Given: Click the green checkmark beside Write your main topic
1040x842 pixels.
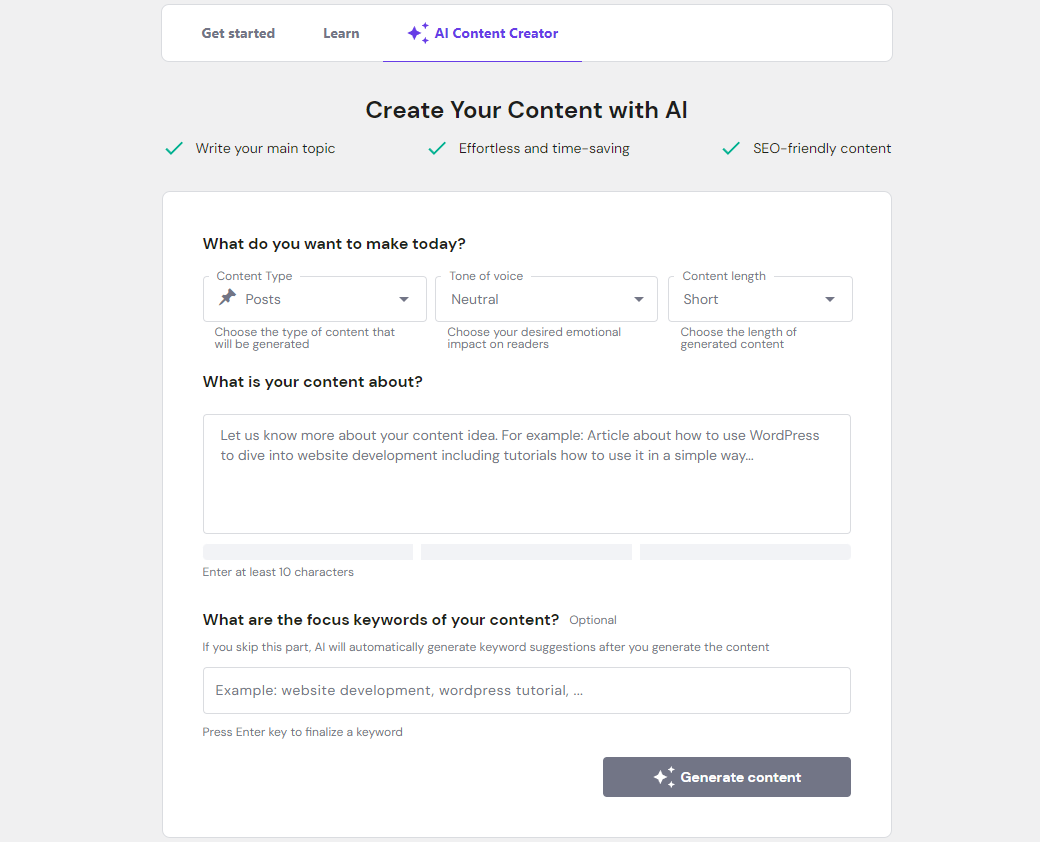Looking at the screenshot, I should 173,148.
